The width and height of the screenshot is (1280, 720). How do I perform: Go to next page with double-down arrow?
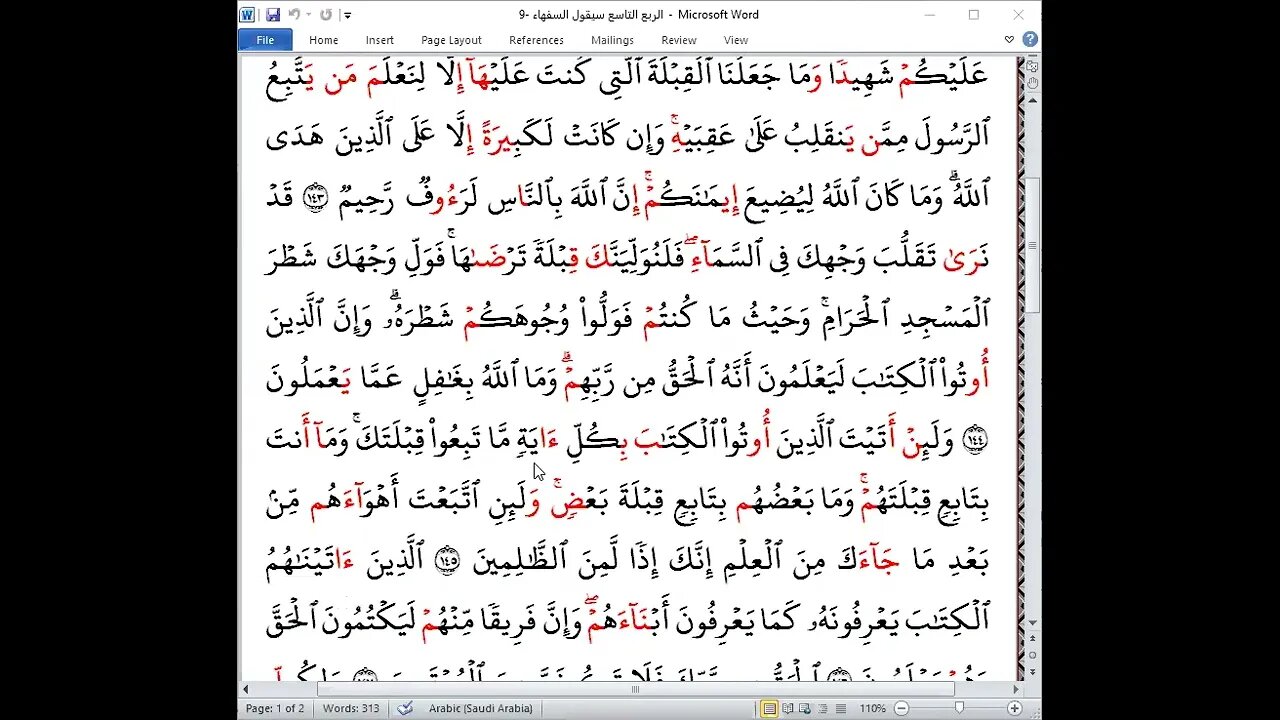click(1032, 673)
